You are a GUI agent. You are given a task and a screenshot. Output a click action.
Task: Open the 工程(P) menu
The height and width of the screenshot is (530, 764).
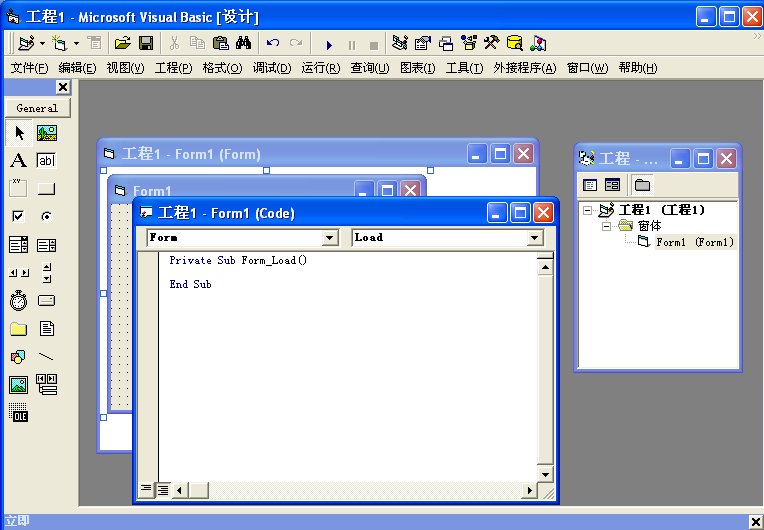tap(173, 68)
